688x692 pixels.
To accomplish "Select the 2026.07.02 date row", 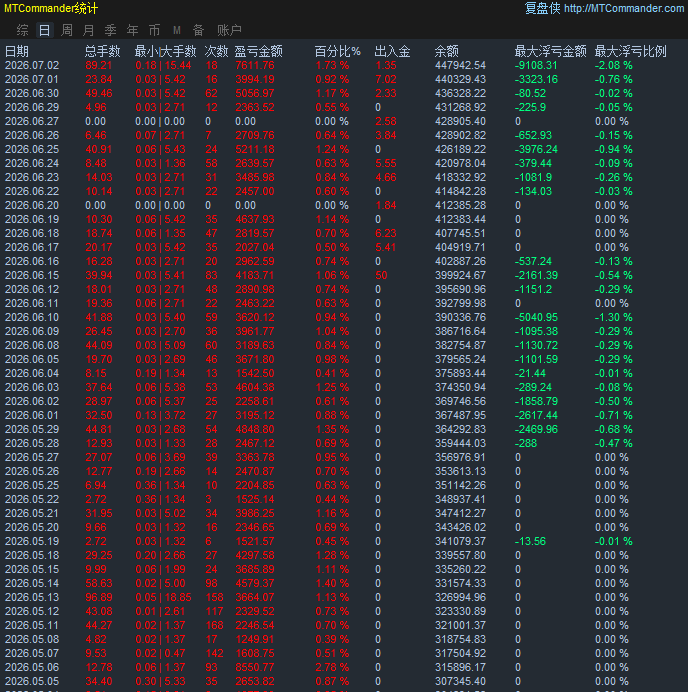I will point(32,65).
